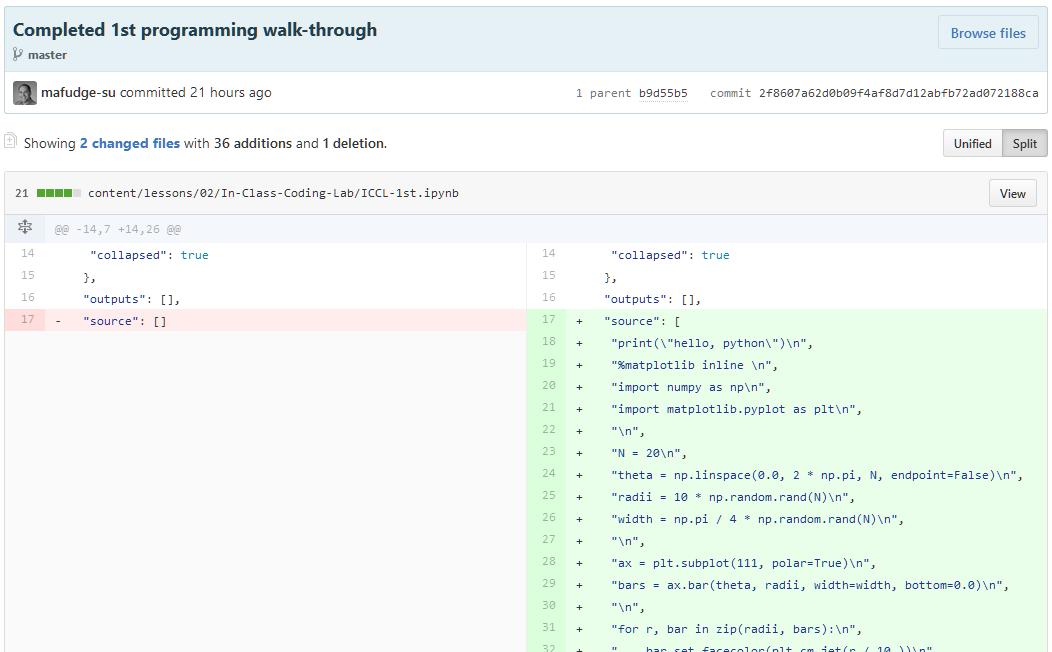Select the Split diff view
Screen dimensions: 1052x652
tap(1024, 143)
